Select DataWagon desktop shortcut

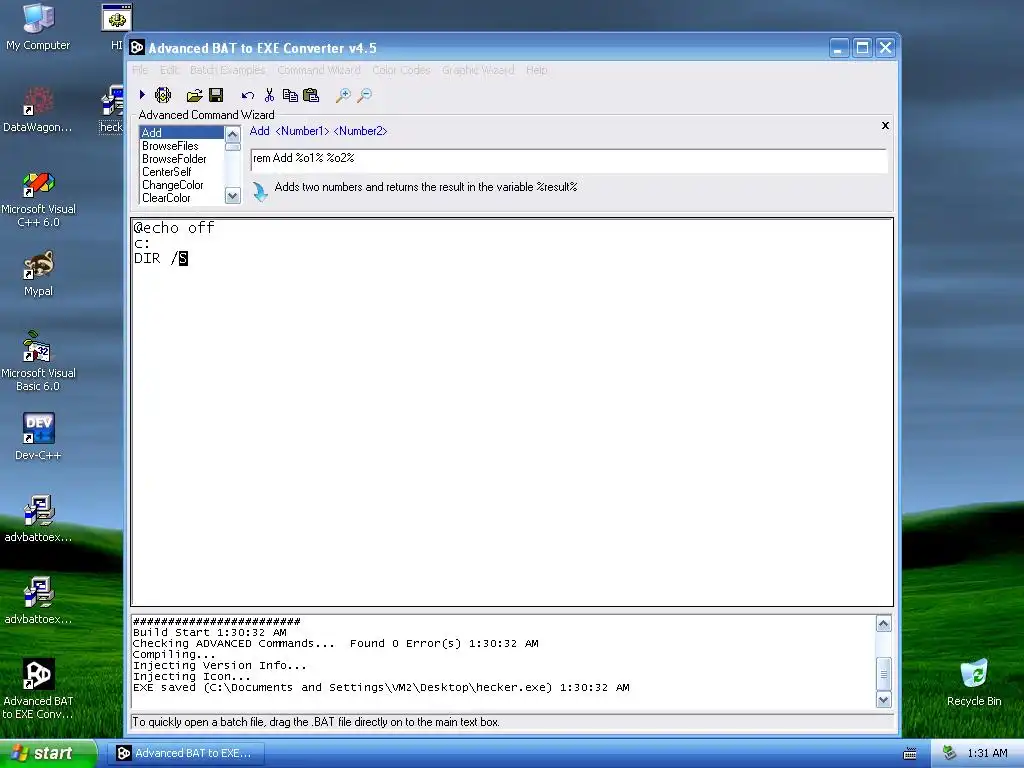point(38,110)
